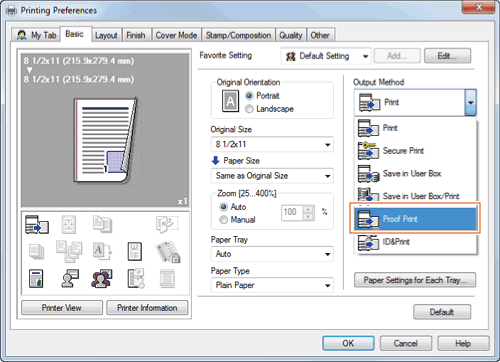Choose Save in User Box/Print output method
The width and height of the screenshot is (500, 362).
(415, 196)
